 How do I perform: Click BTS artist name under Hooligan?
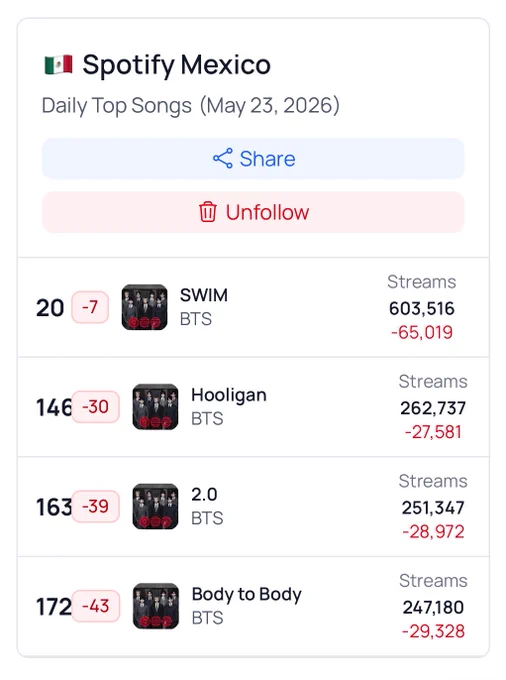coord(207,419)
